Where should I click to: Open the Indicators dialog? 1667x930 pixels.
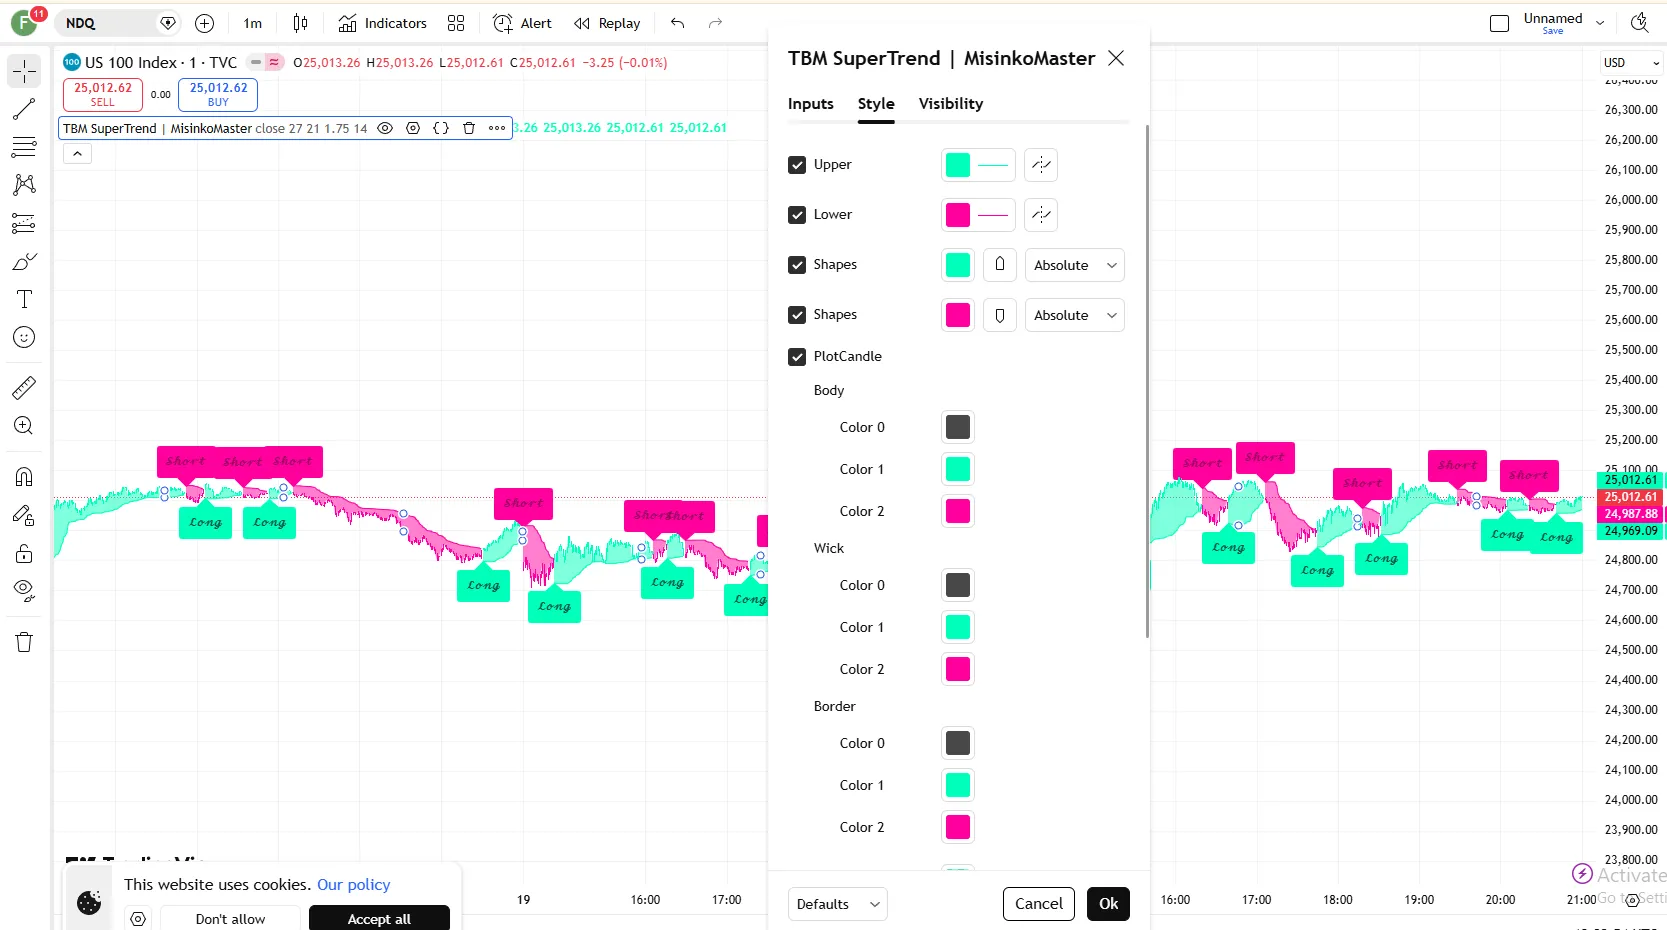[x=383, y=23]
